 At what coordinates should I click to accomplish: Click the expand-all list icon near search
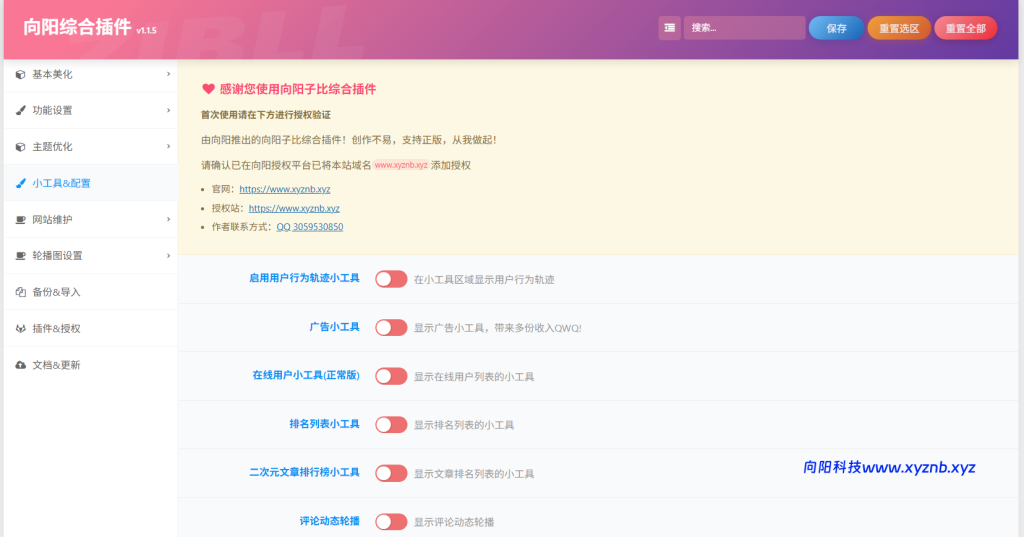pyautogui.click(x=669, y=28)
